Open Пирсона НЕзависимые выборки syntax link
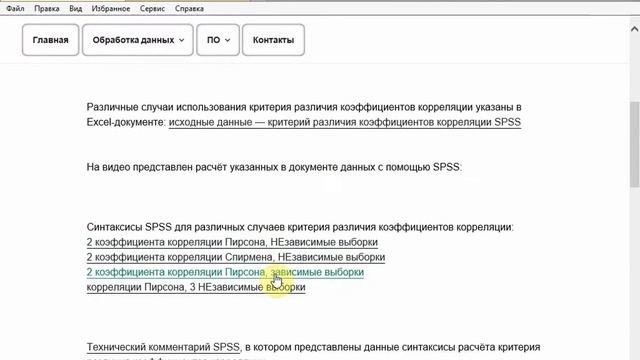640x360 pixels. (232, 242)
